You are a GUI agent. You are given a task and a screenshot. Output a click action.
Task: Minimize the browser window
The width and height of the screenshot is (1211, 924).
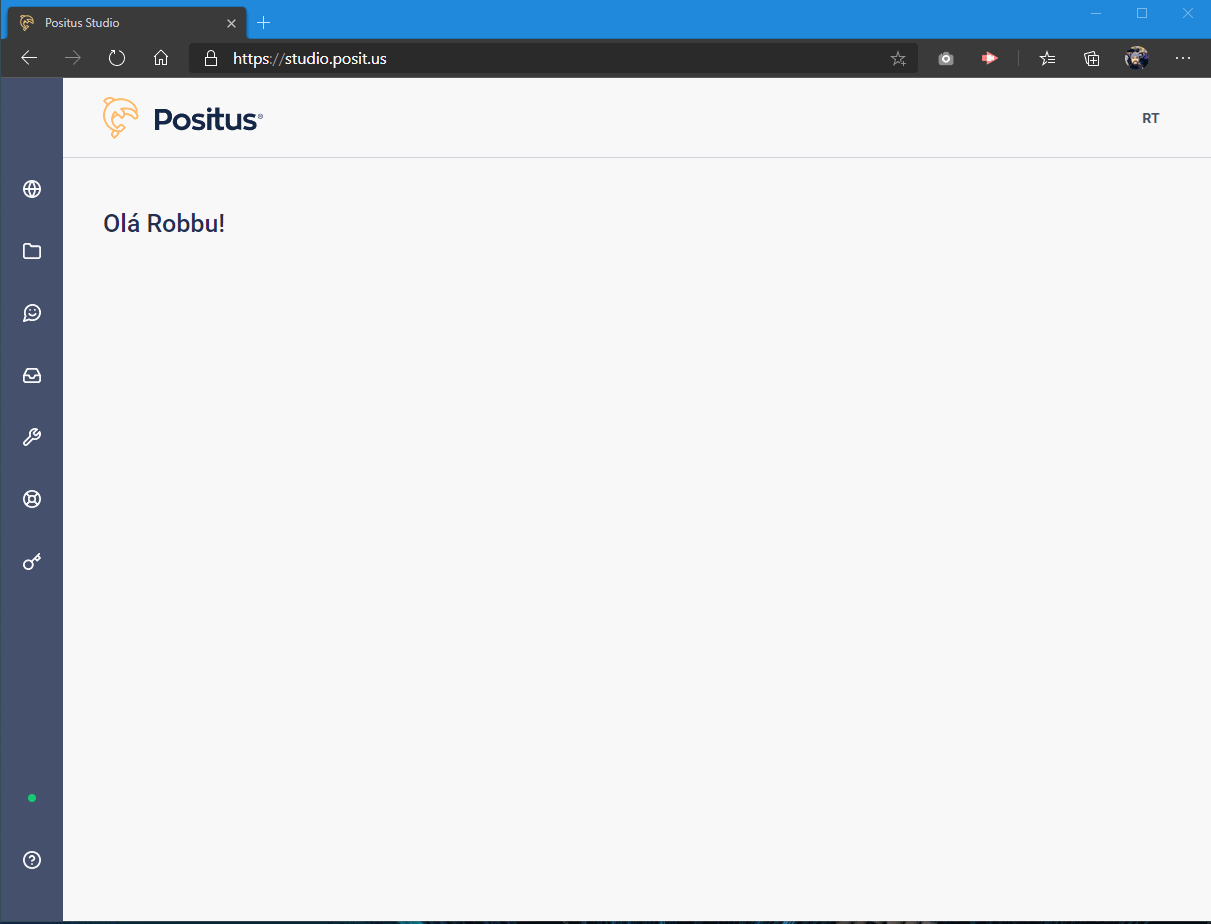click(1096, 13)
